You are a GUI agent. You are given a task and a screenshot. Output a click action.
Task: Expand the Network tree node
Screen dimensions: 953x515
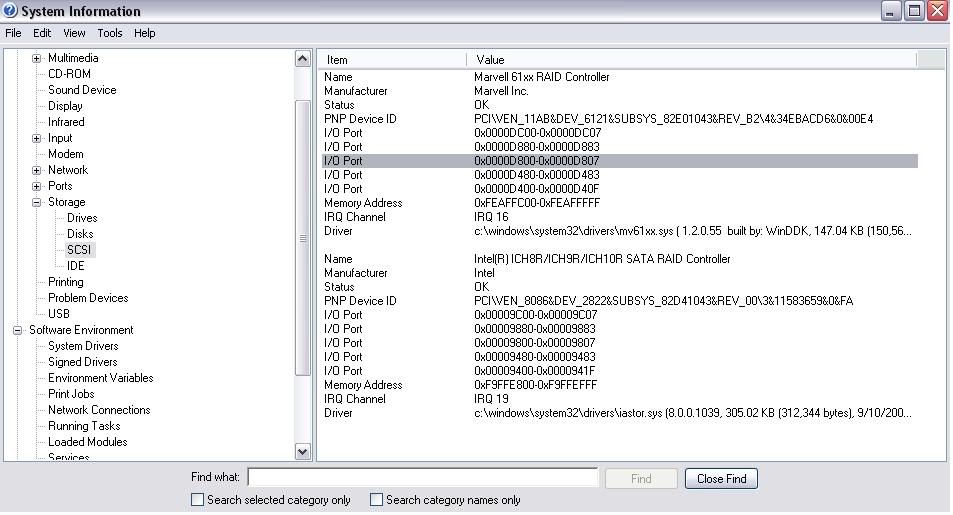click(36, 170)
